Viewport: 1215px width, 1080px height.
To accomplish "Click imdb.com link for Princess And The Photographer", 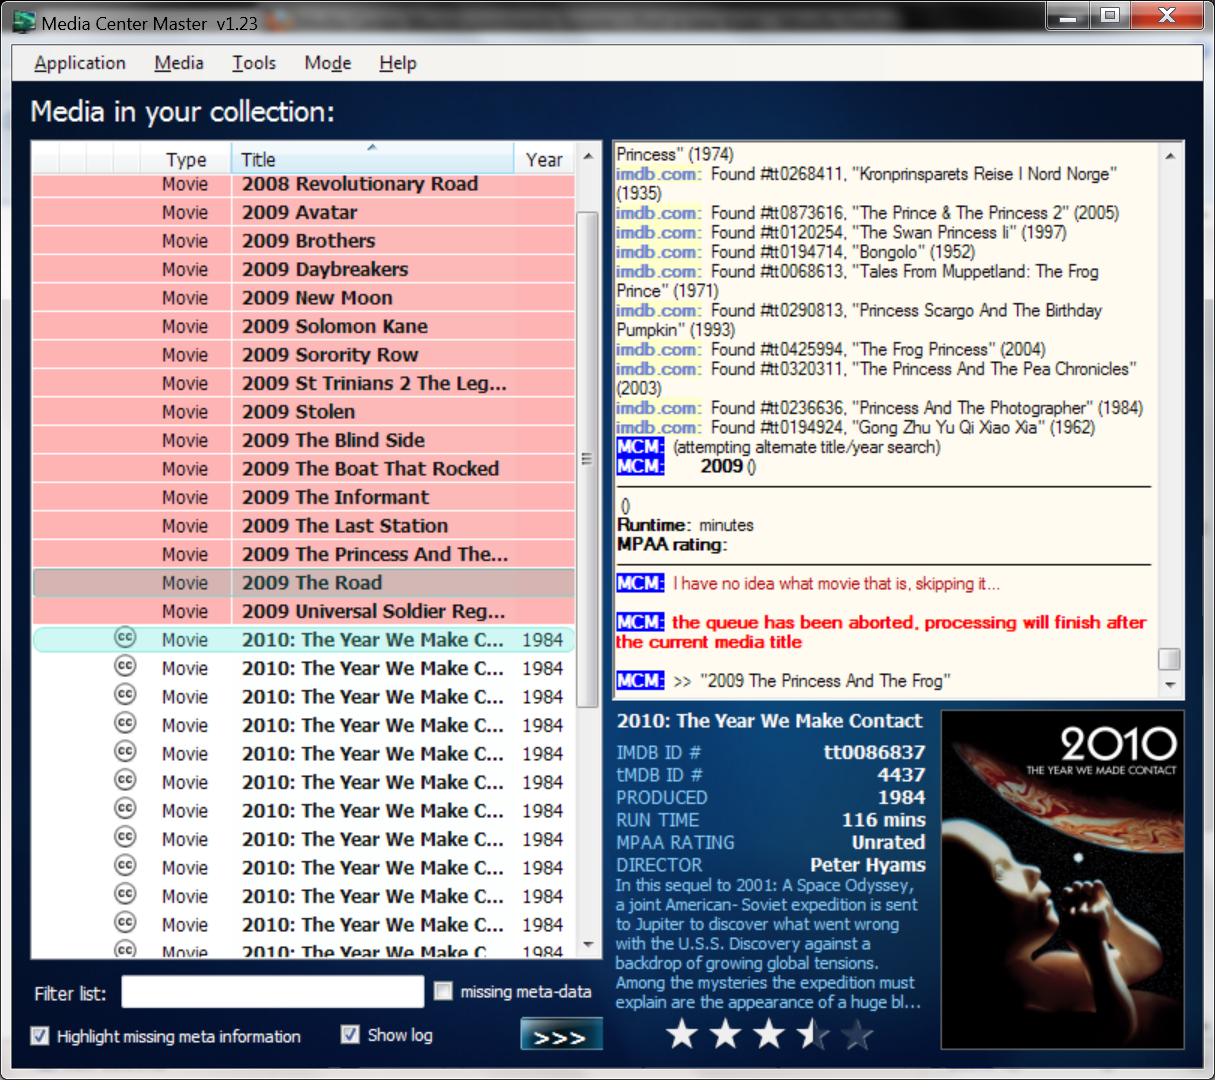I will [657, 408].
